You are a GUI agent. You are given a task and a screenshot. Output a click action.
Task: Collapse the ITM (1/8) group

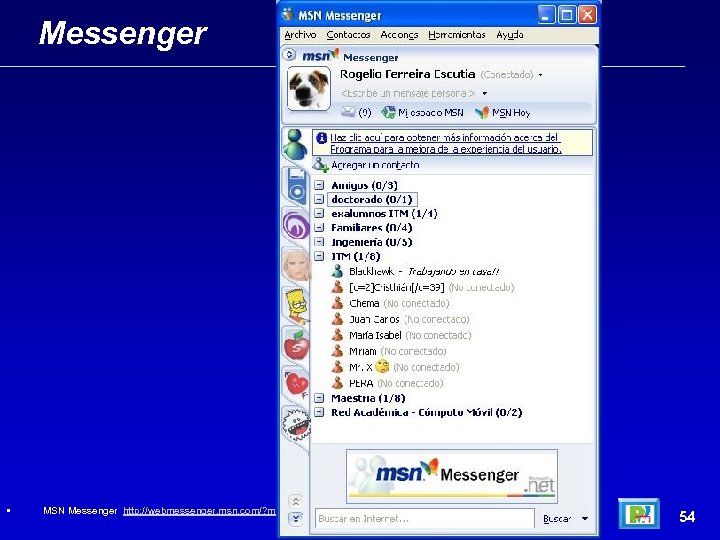click(x=319, y=256)
